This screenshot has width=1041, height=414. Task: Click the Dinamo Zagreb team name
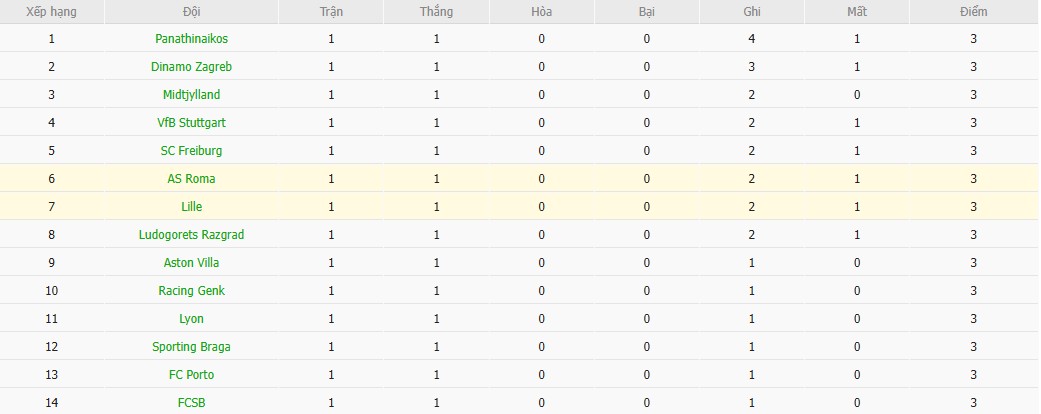(191, 67)
